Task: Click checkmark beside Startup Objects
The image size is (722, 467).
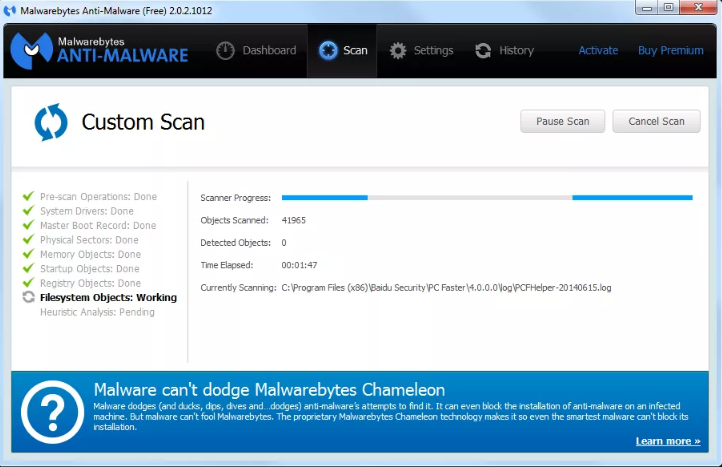Action: point(29,268)
